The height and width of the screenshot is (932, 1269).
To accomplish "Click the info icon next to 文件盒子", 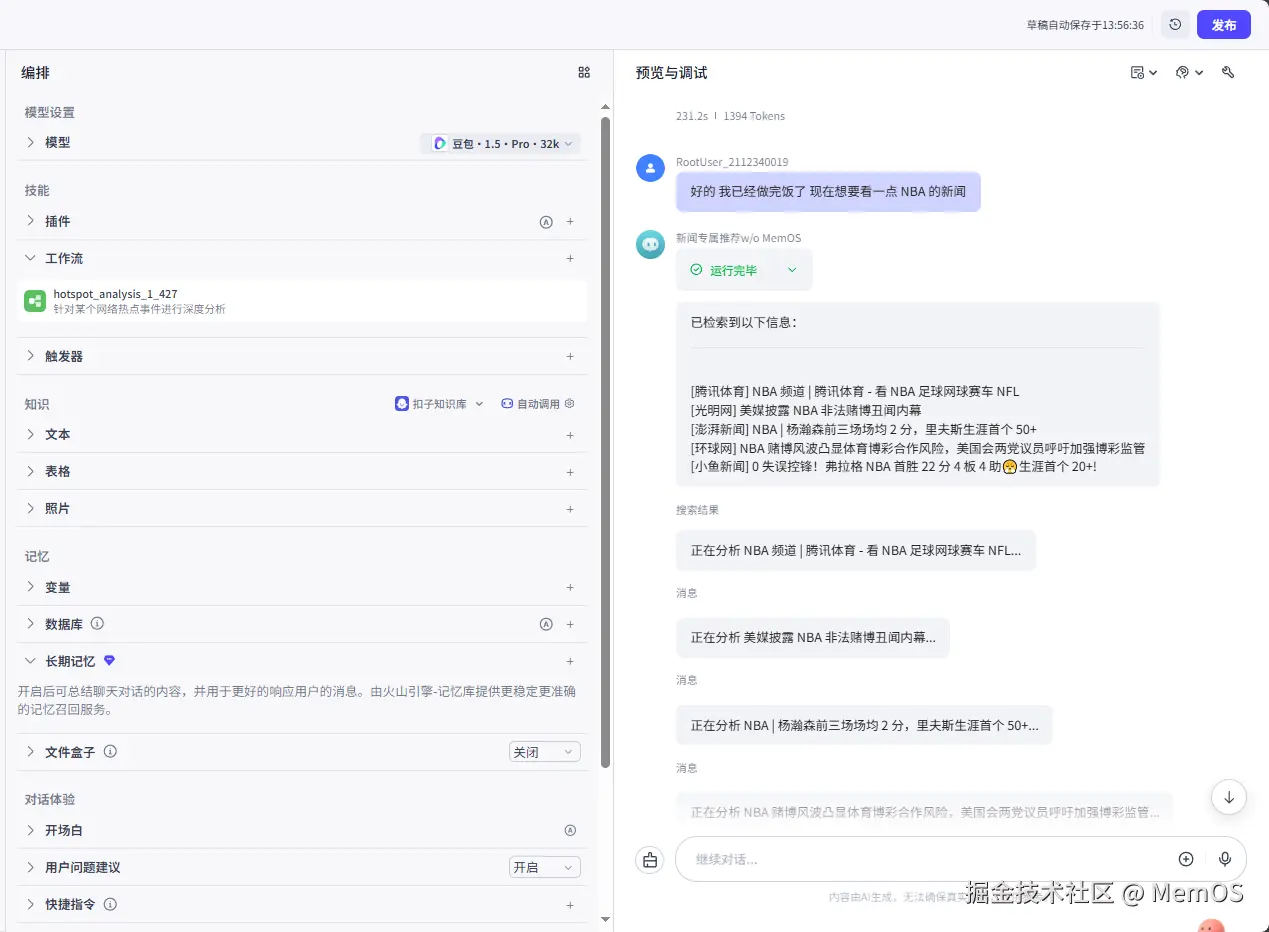I will 110,751.
